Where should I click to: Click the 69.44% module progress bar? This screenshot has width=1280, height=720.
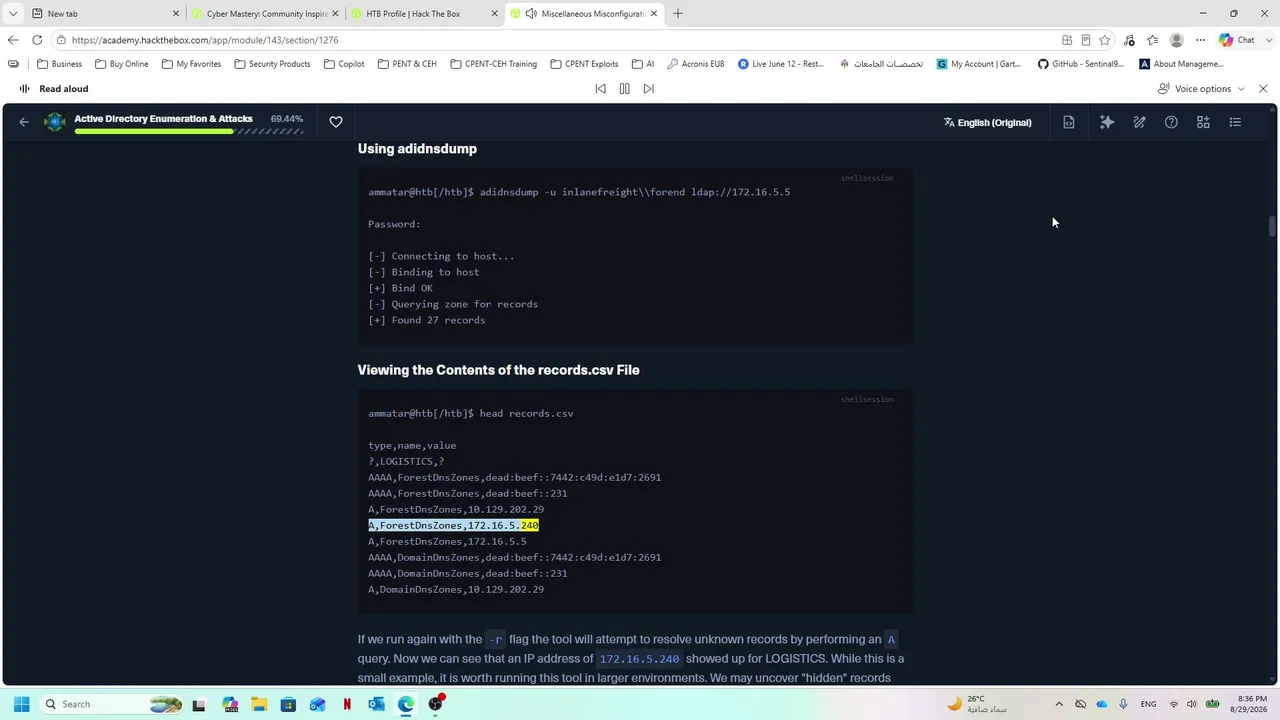pyautogui.click(x=189, y=131)
